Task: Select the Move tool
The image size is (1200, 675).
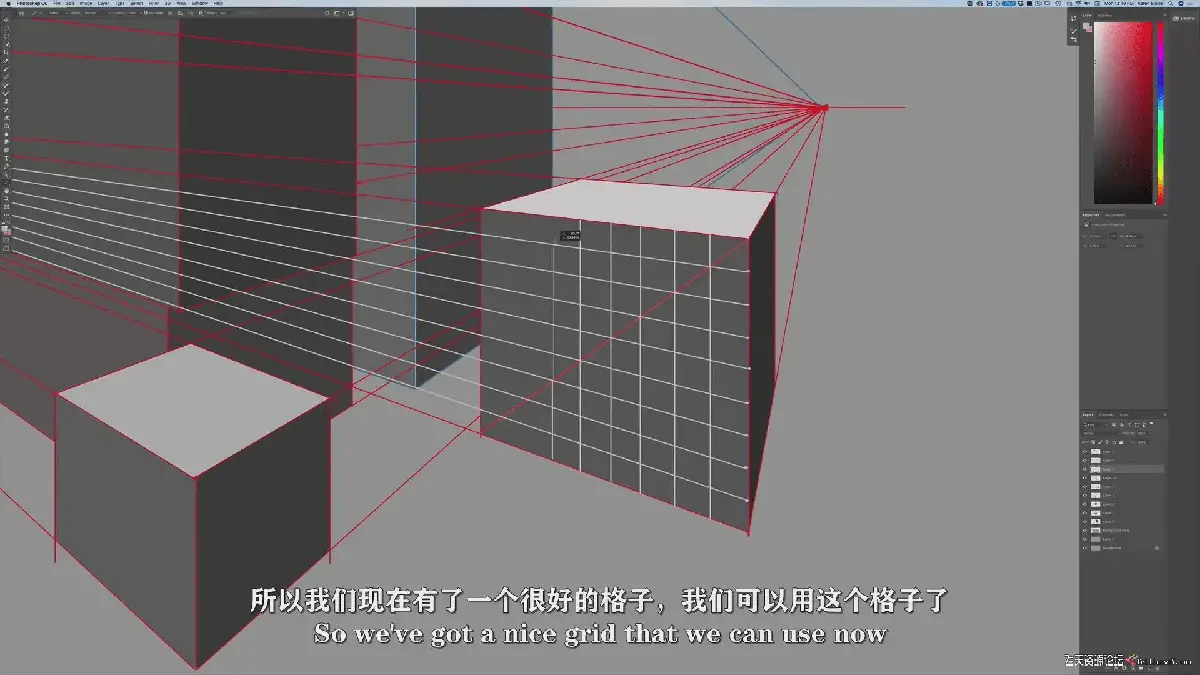Action: [7, 20]
